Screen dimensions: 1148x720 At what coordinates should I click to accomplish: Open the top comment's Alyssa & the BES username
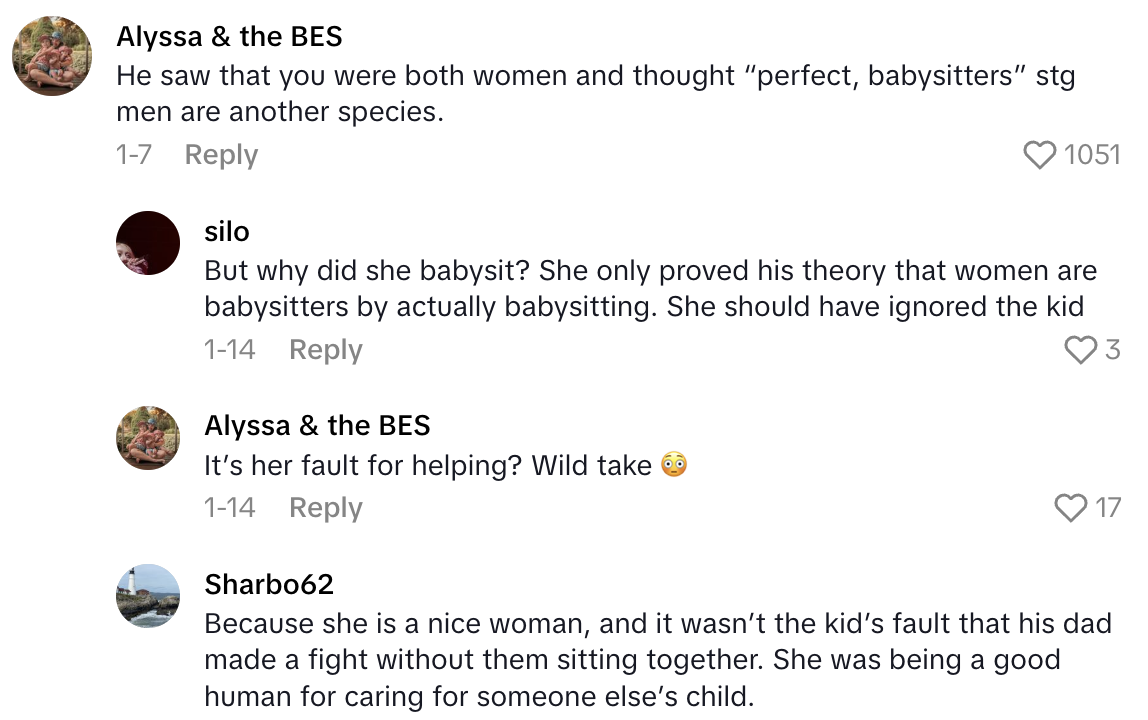pos(229,37)
